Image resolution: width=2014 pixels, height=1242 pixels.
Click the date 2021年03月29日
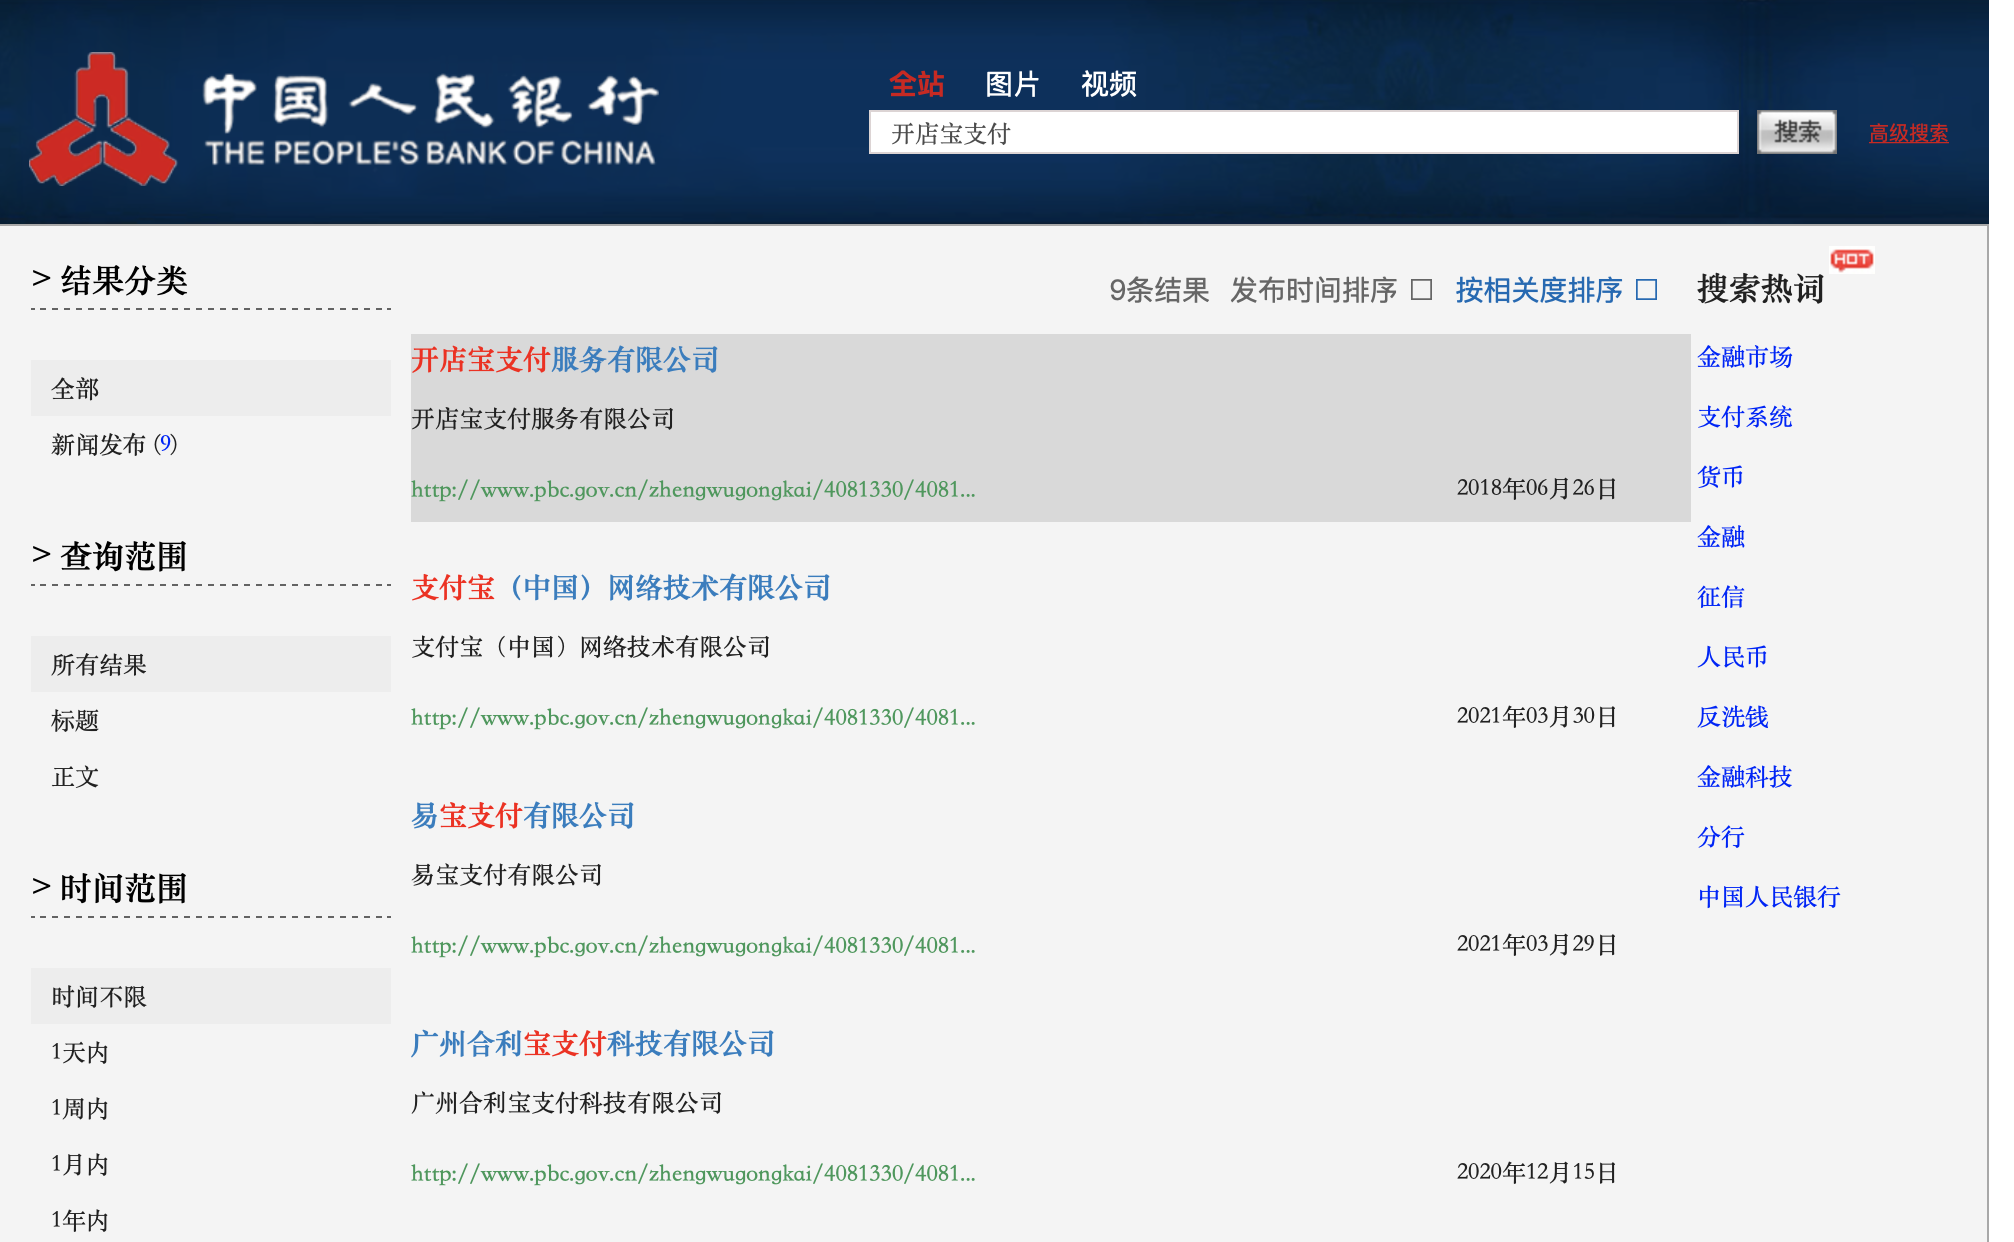pos(1537,944)
